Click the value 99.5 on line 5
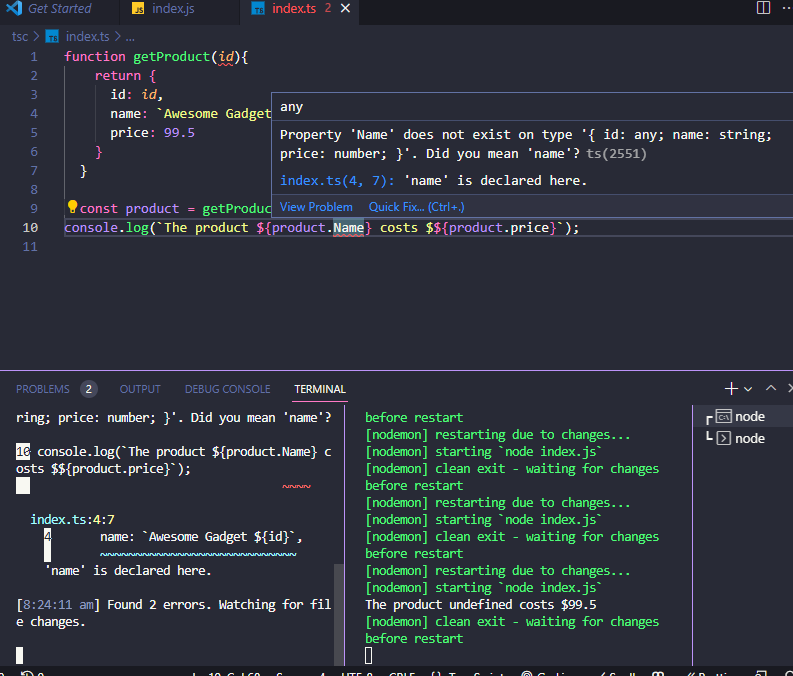793x676 pixels. 179,133
